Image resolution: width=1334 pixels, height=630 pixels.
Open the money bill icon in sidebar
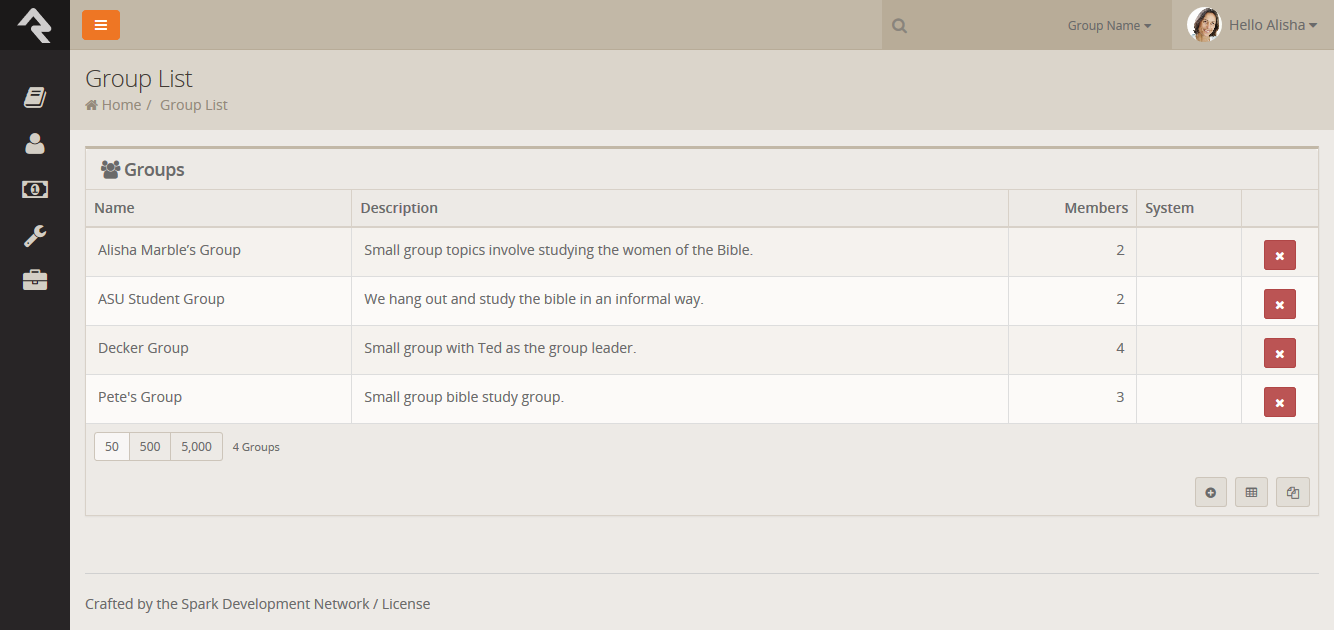[x=35, y=189]
